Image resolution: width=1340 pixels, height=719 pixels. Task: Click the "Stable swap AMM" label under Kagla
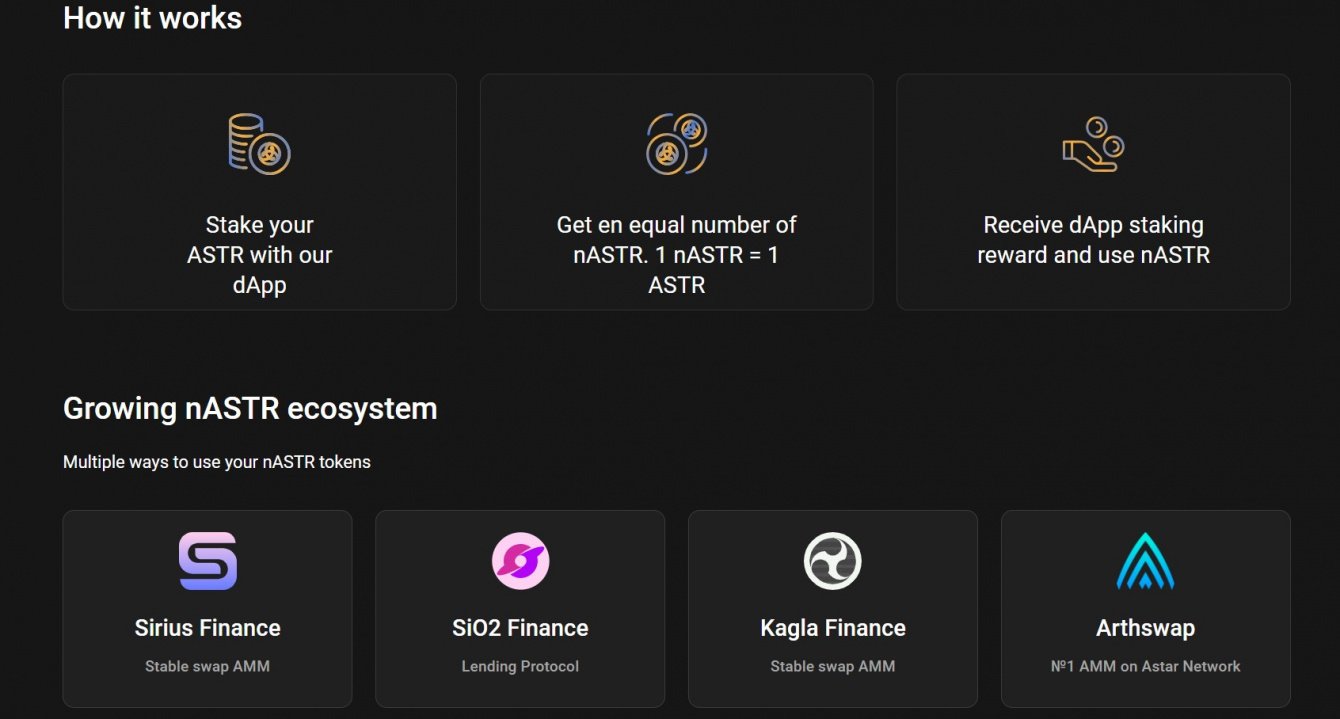(832, 666)
